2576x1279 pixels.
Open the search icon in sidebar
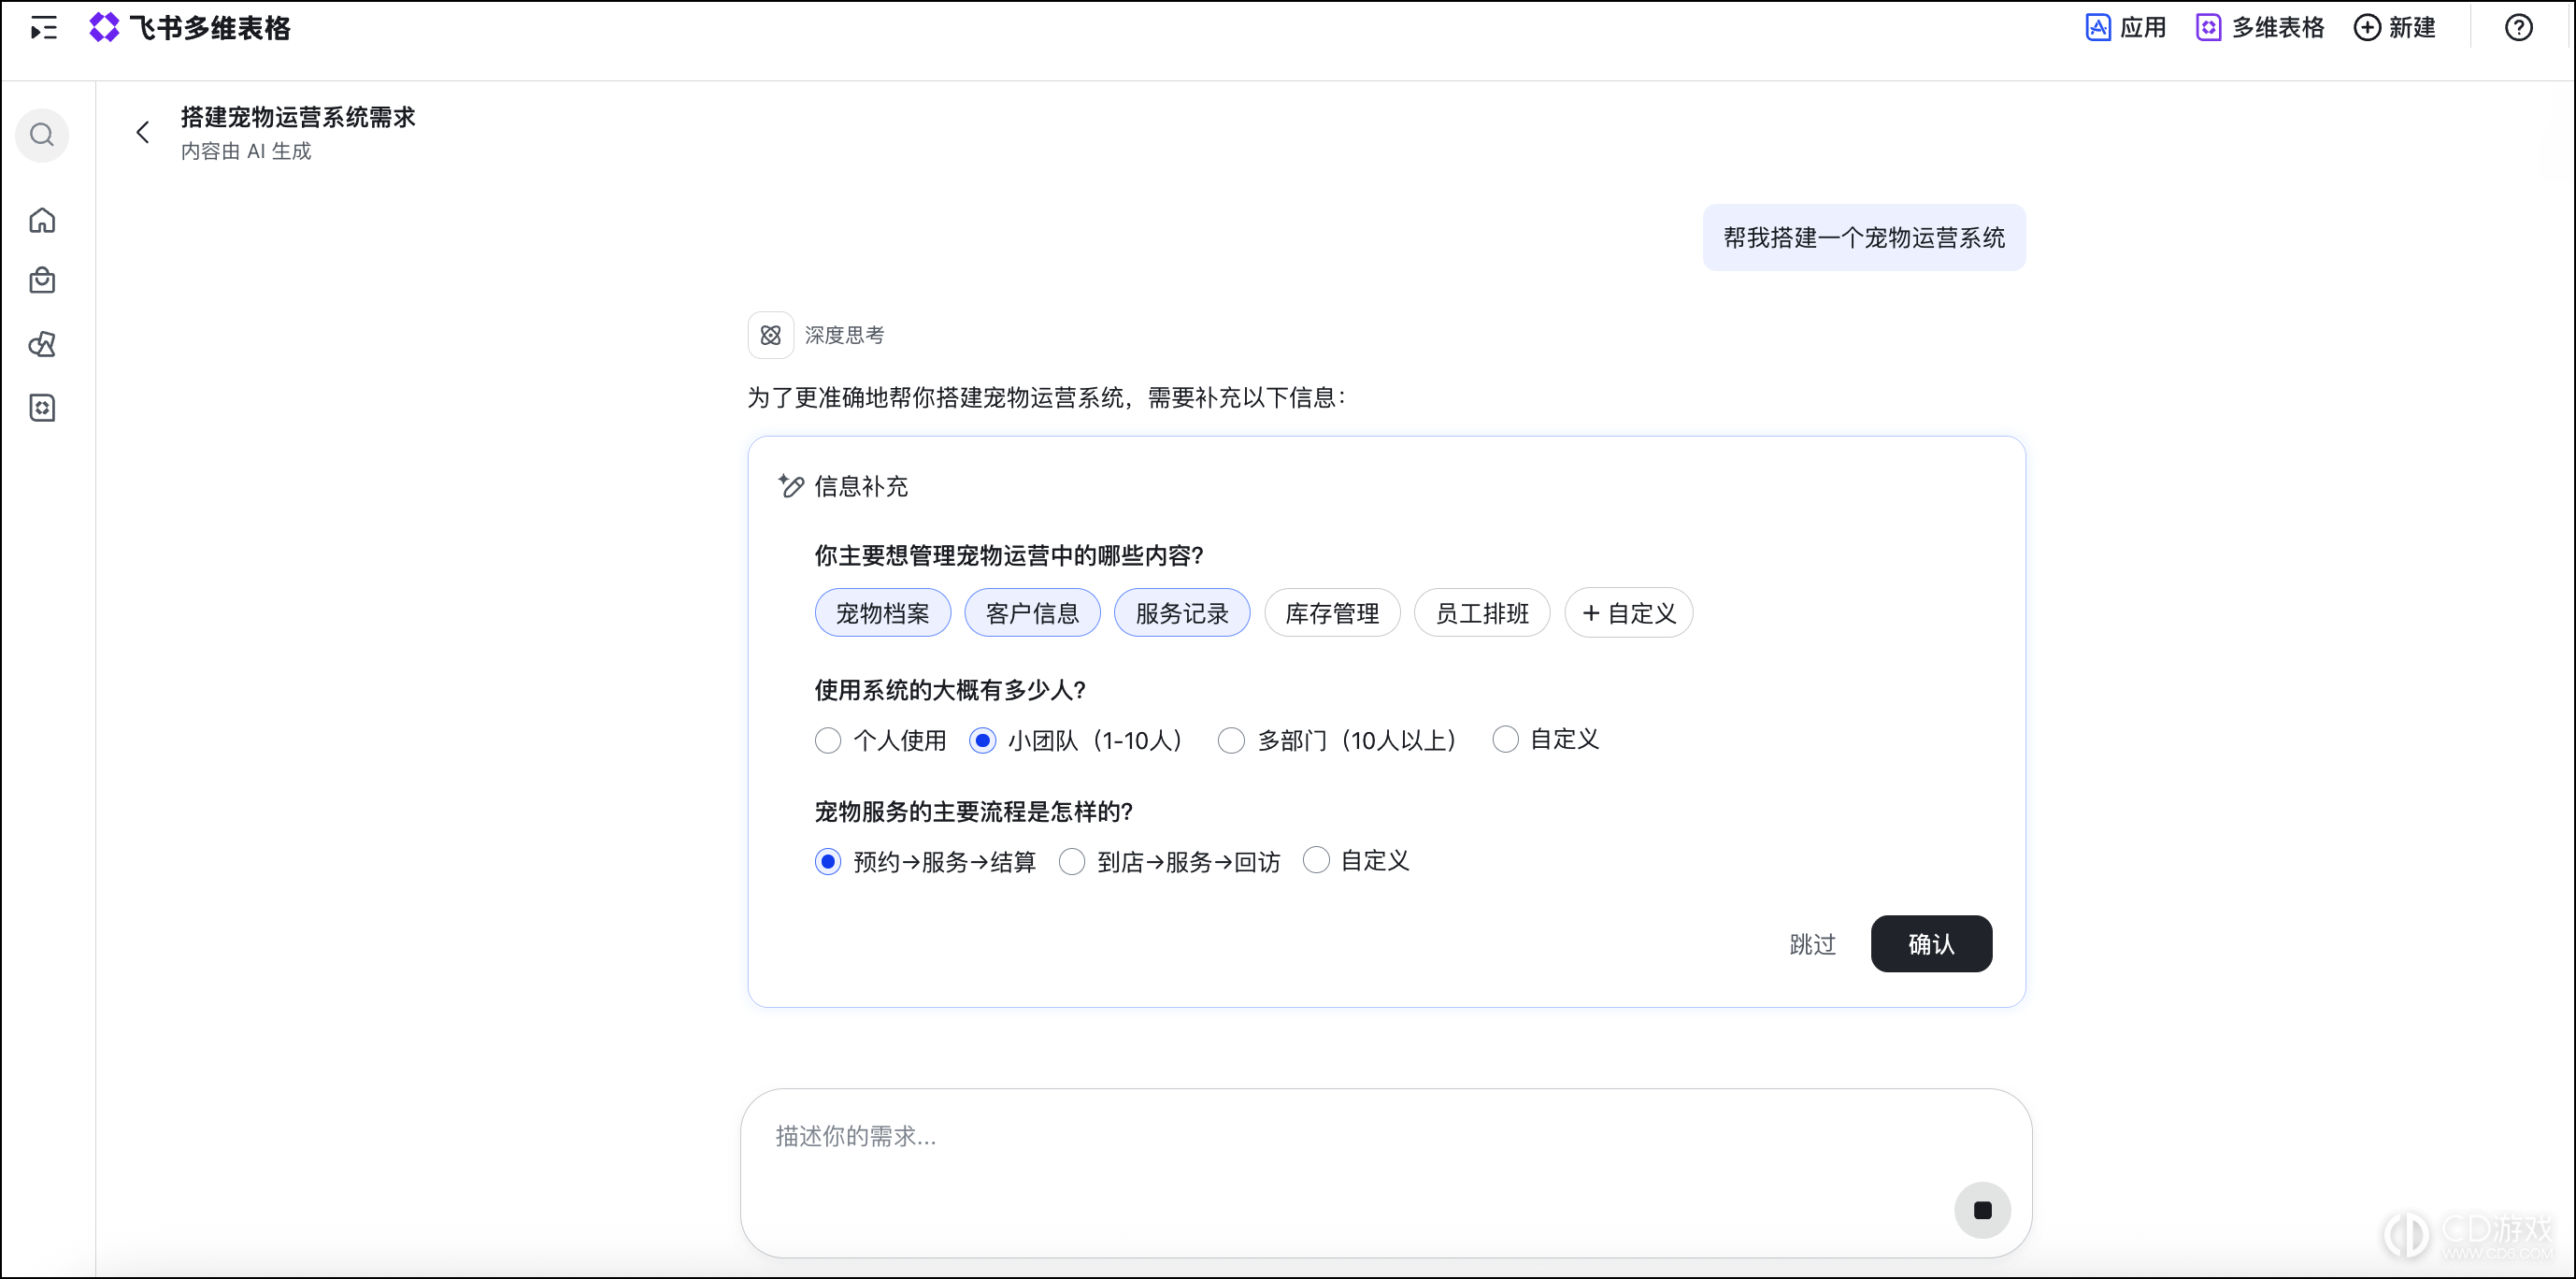point(42,135)
